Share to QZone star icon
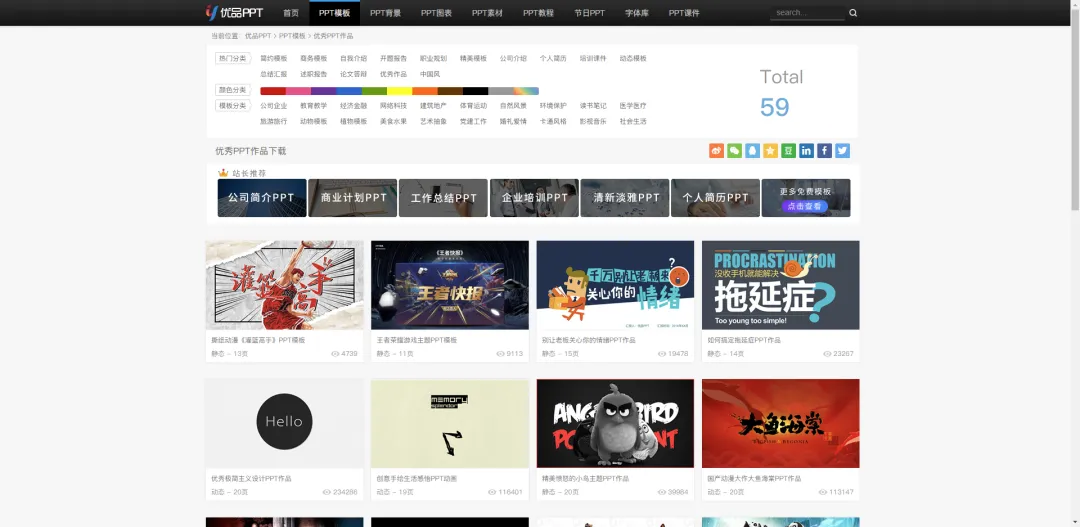Image resolution: width=1080 pixels, height=527 pixels. click(770, 150)
